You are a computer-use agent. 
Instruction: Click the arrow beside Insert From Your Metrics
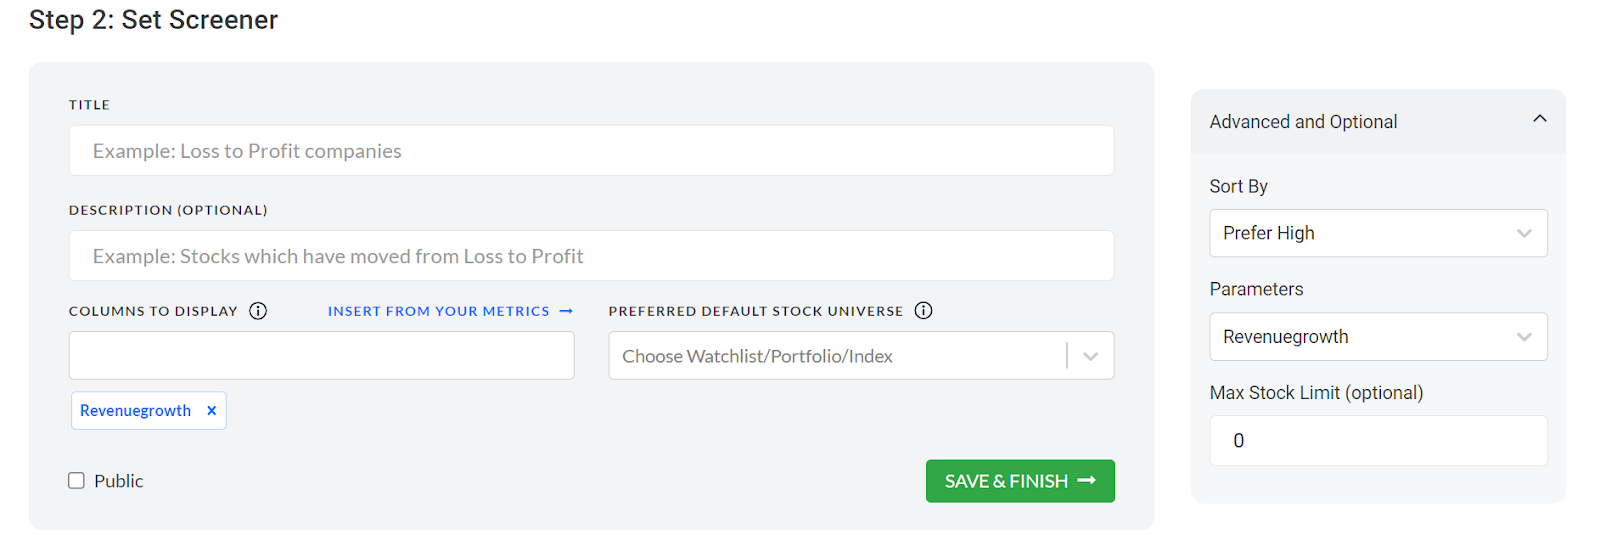click(566, 311)
